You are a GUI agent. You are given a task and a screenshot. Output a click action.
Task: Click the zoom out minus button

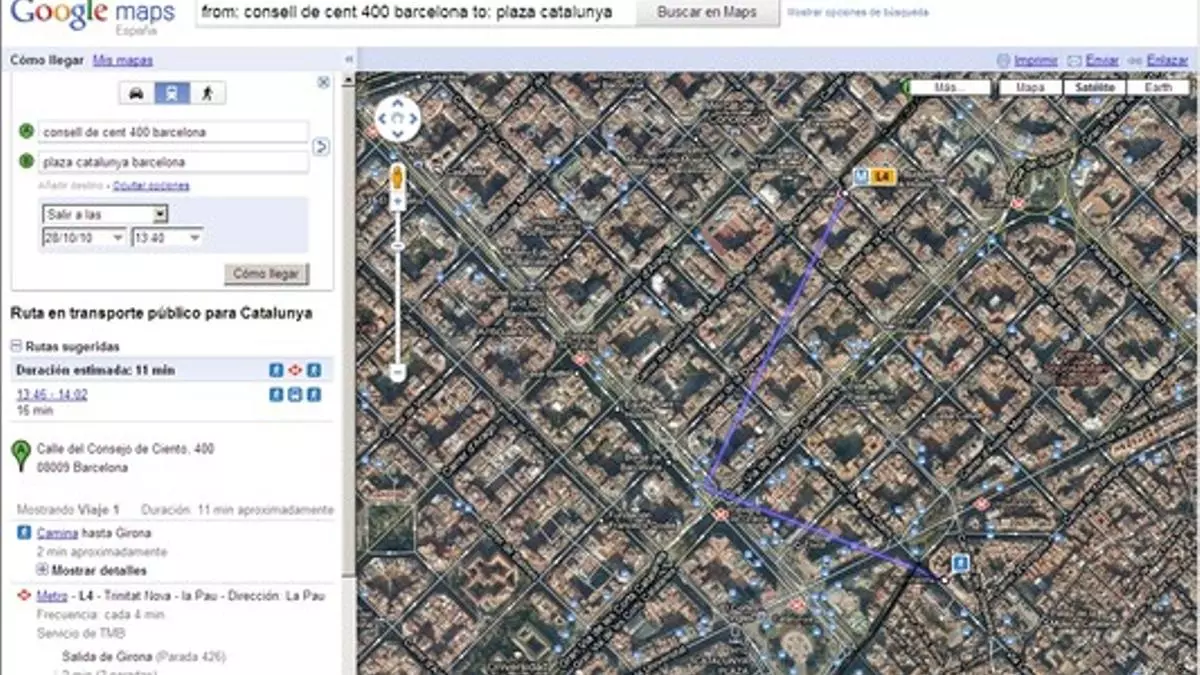(398, 372)
